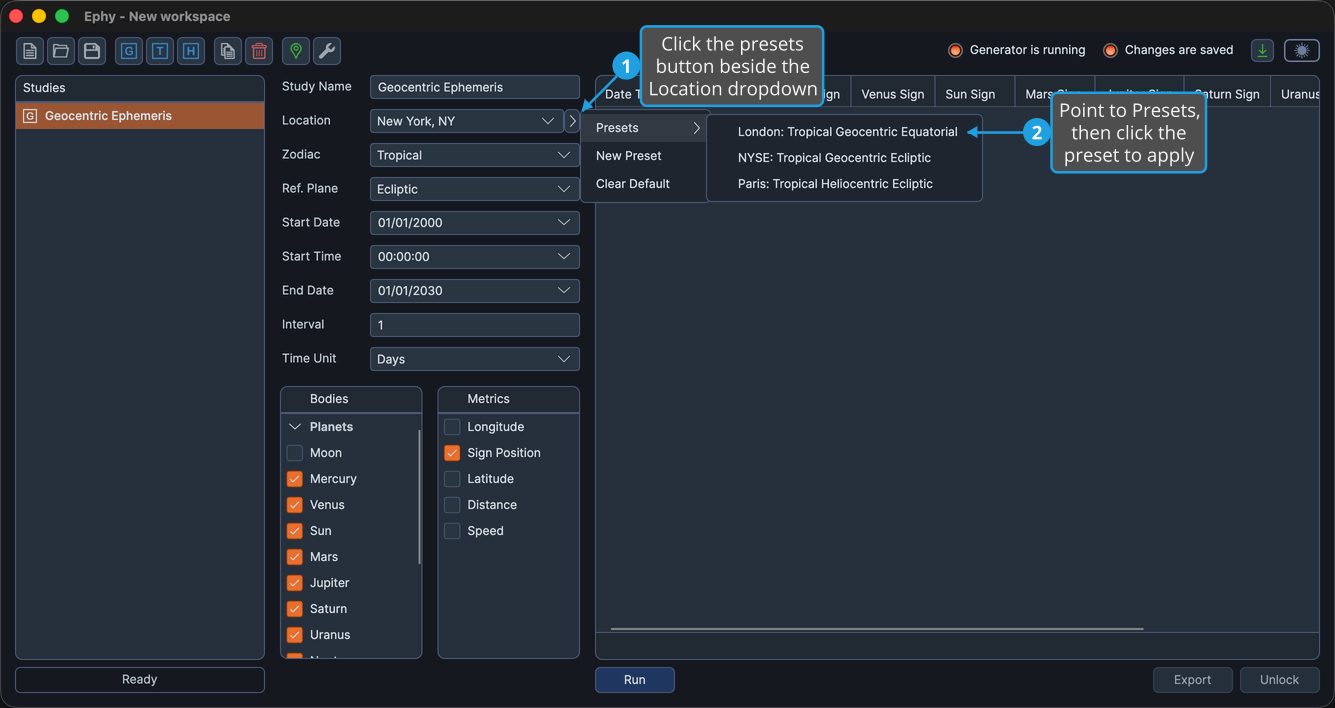Enable the Speed metric checkbox
1335x708 pixels.
coord(452,531)
